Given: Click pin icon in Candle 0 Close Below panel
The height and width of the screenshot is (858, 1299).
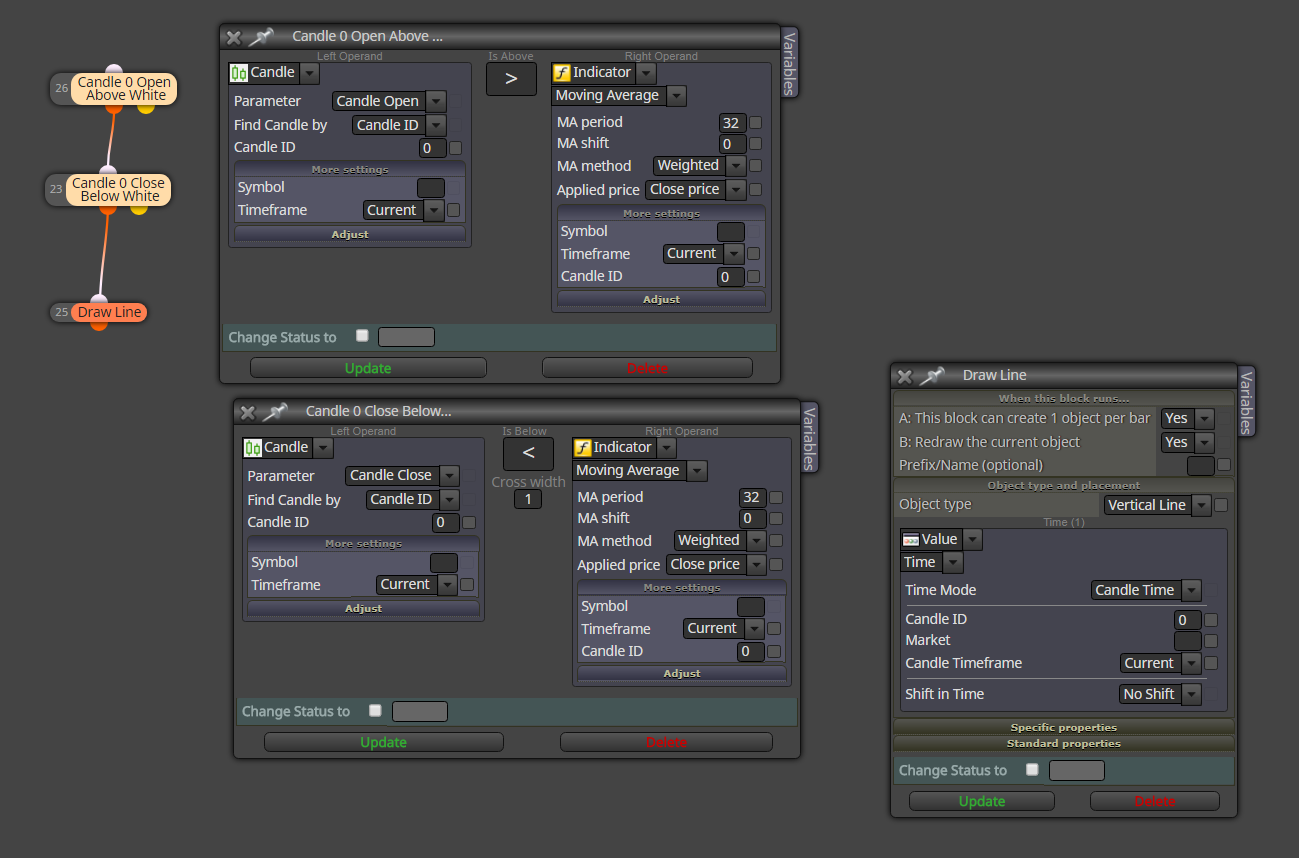Looking at the screenshot, I should 275,411.
